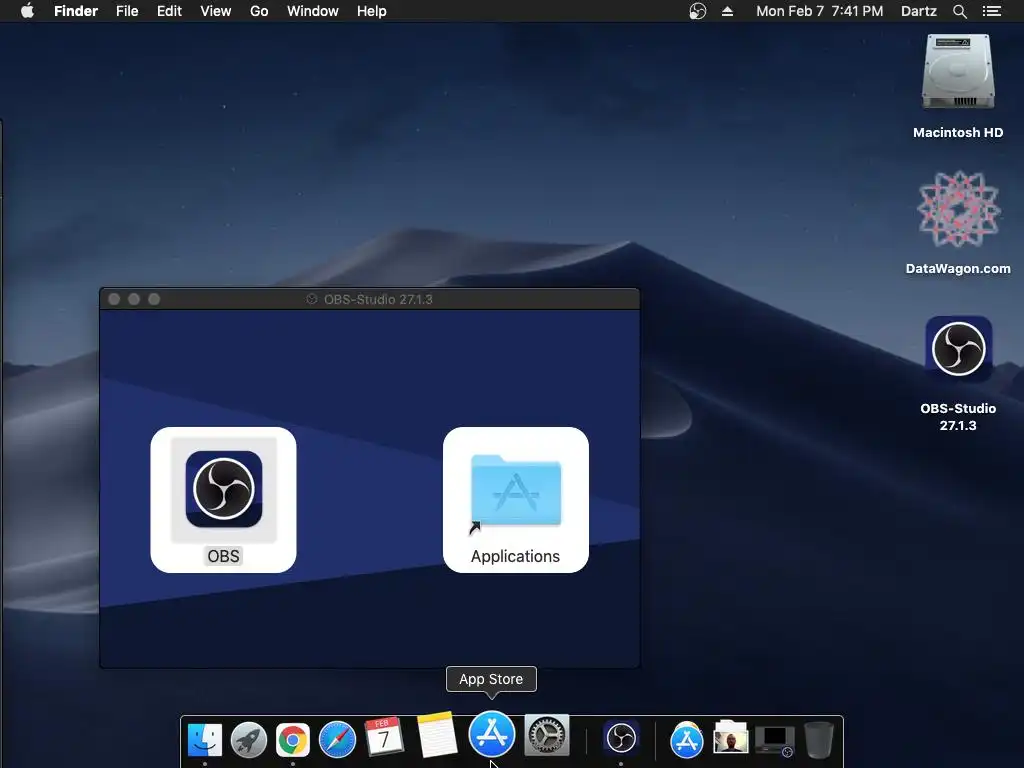Click the Macintosh HD label text
Viewport: 1024px width, 768px height.
[958, 133]
